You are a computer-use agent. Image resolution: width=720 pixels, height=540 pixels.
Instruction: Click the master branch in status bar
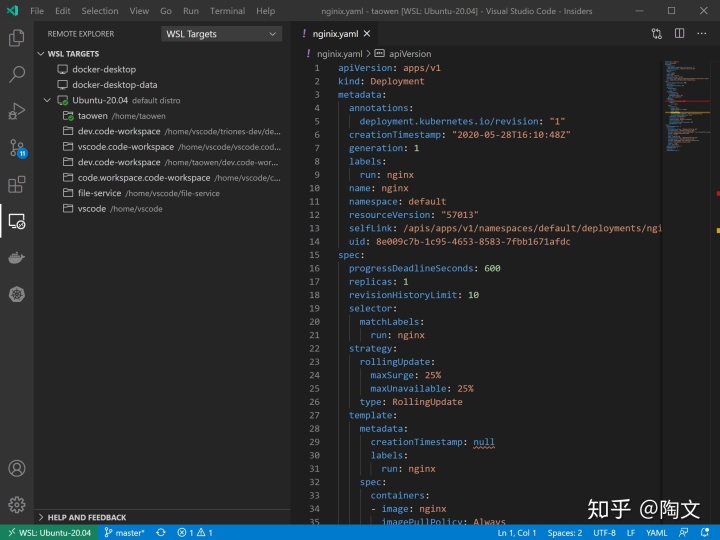pyautogui.click(x=124, y=533)
